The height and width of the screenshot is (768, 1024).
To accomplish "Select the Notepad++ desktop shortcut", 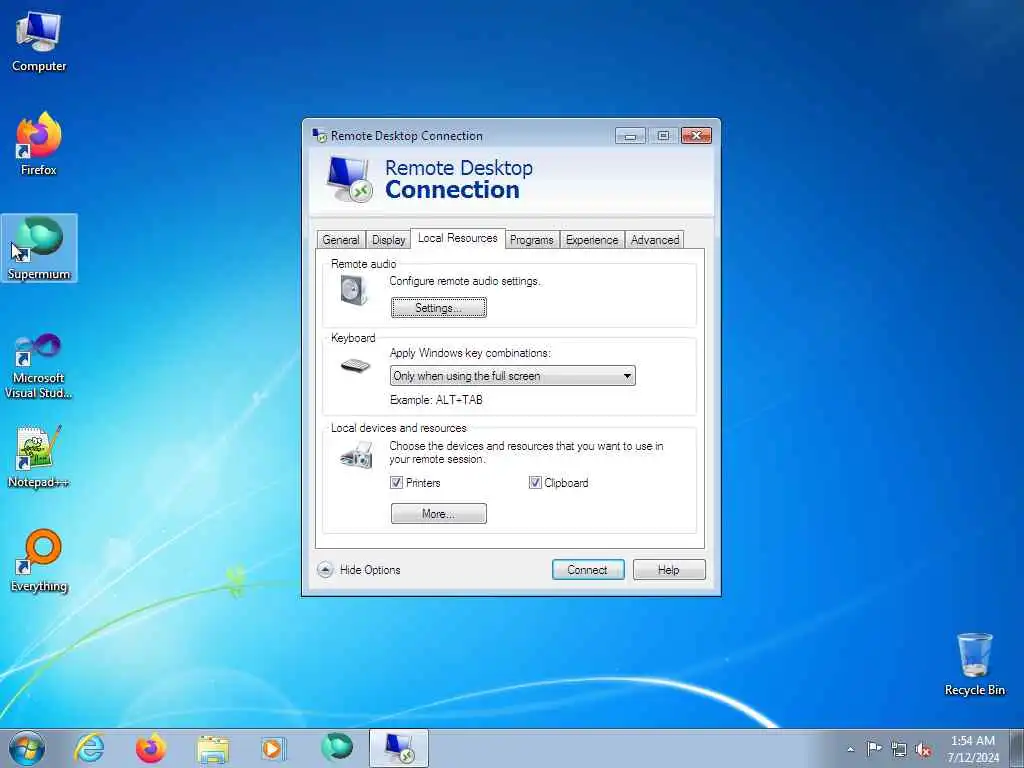I will (x=39, y=457).
